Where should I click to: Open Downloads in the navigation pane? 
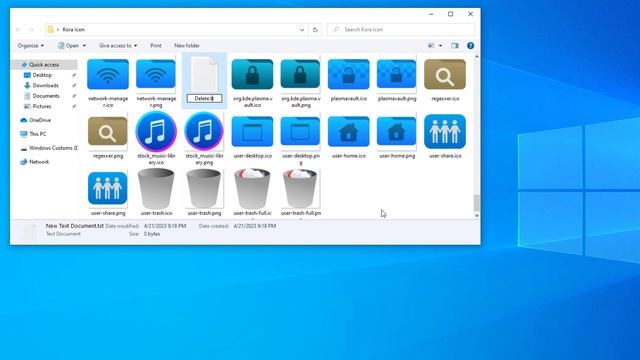[x=45, y=85]
